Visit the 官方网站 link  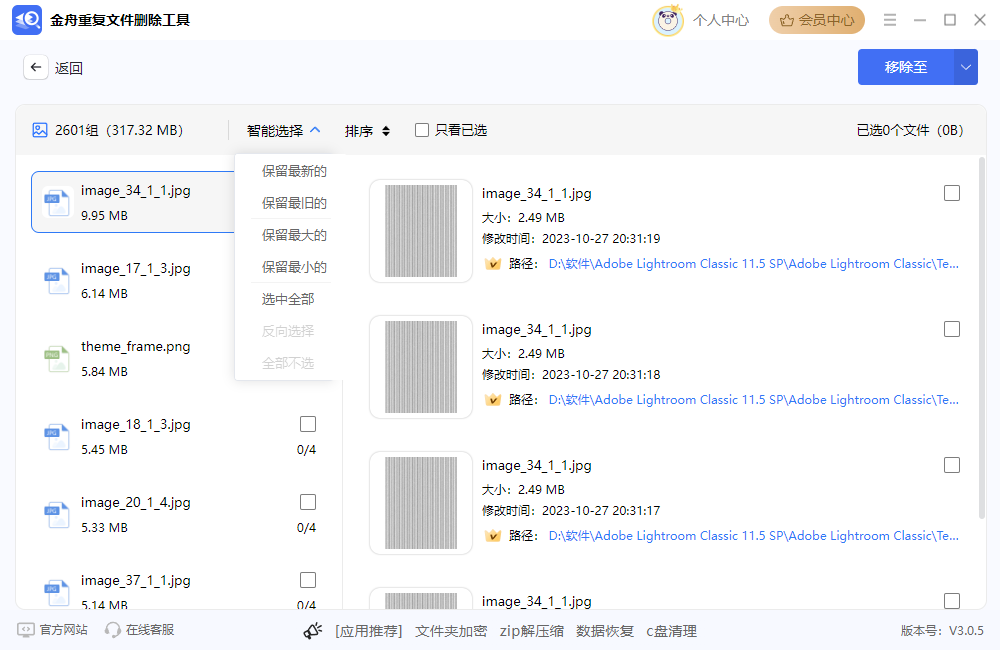coord(64,630)
